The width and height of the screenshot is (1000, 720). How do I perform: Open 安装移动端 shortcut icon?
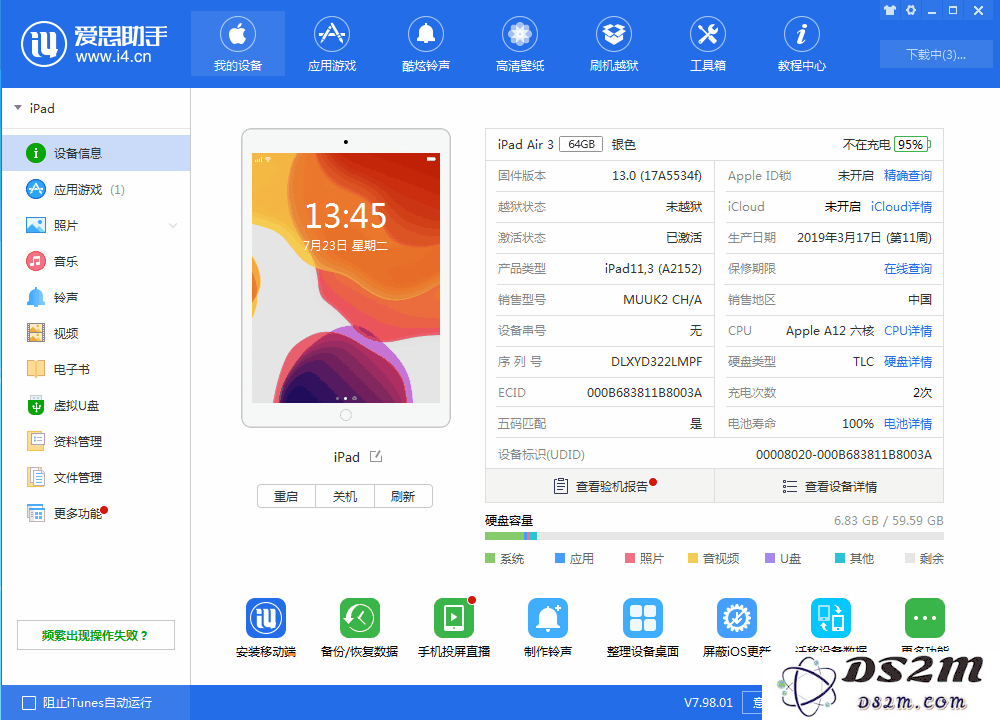266,617
